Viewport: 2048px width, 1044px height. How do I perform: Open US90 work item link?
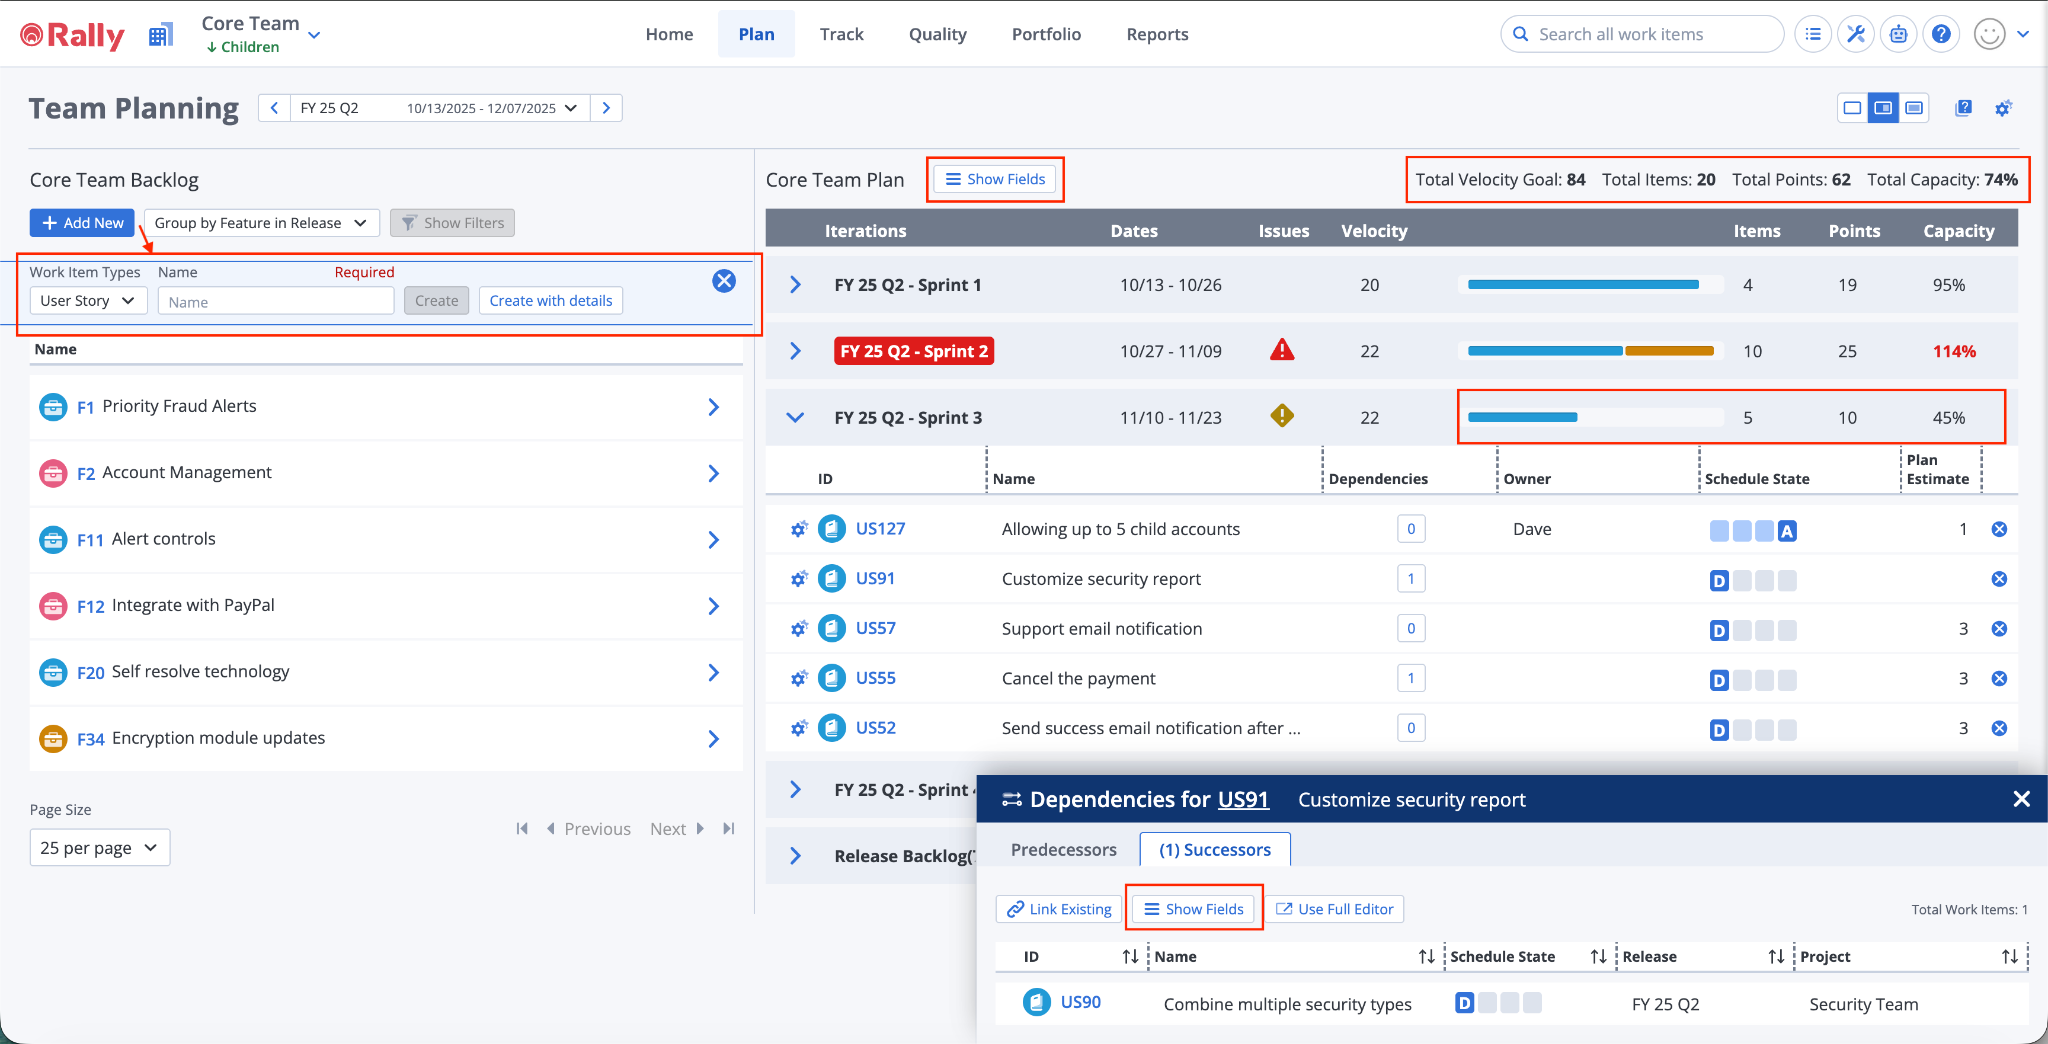click(1080, 1002)
